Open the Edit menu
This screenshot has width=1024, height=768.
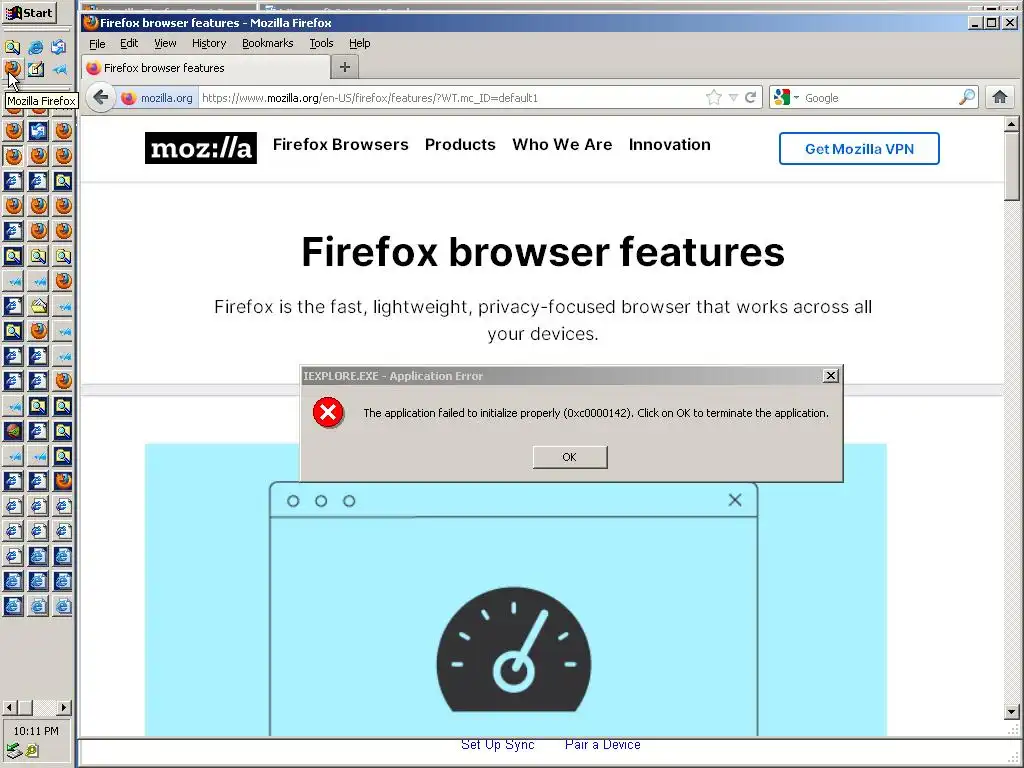pos(129,43)
